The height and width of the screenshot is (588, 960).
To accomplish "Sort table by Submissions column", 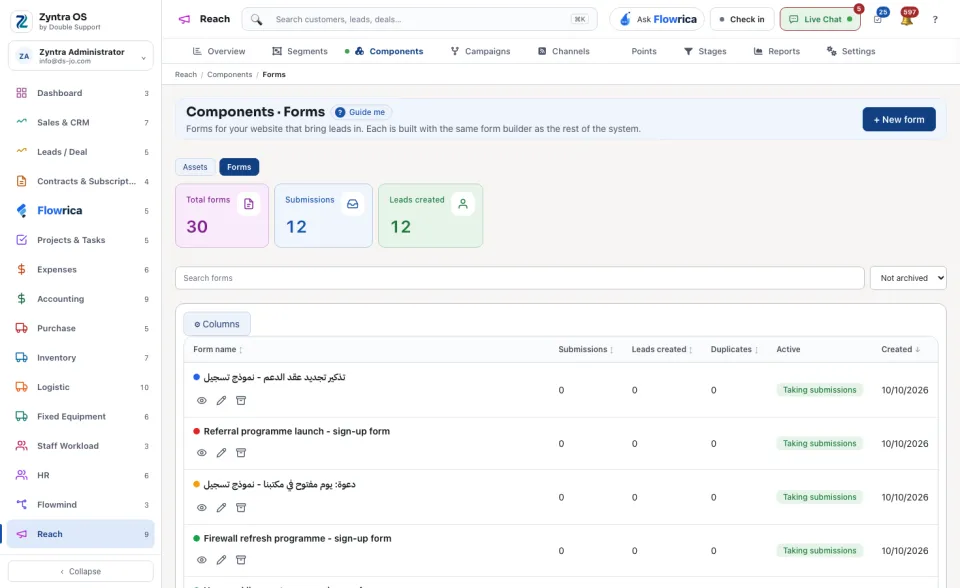I will [585, 349].
